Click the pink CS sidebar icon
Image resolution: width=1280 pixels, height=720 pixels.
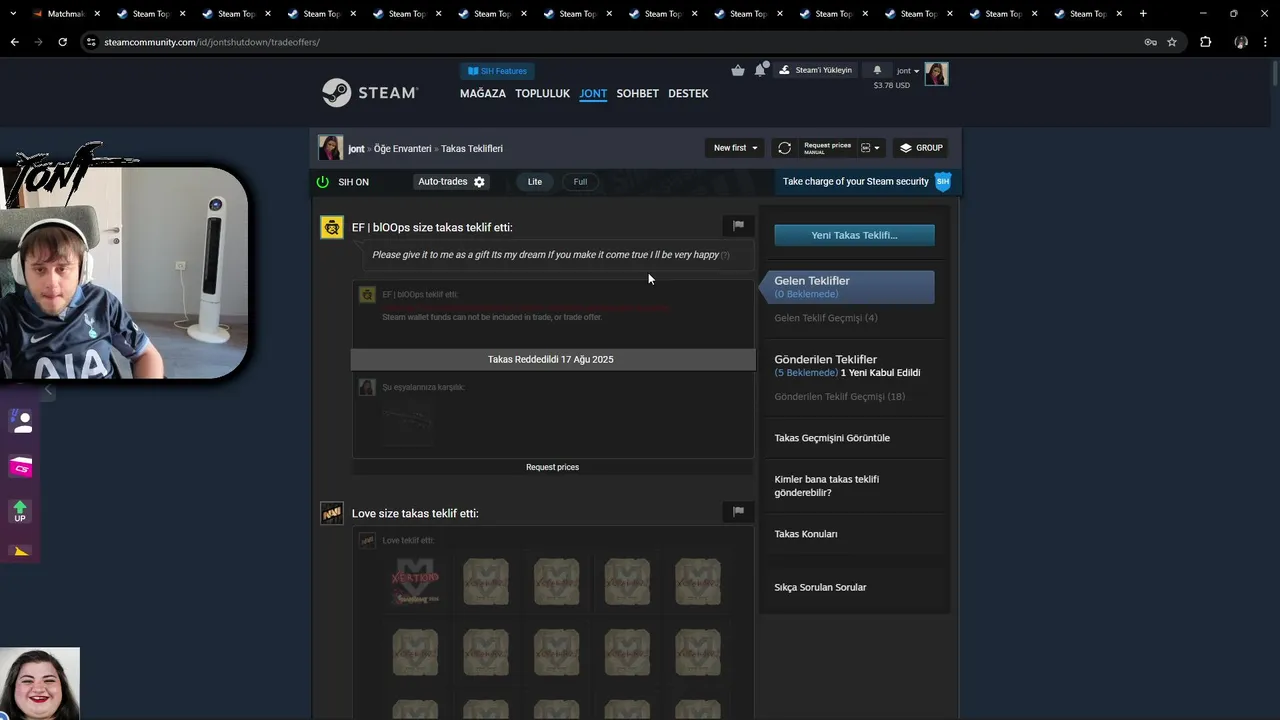(x=20, y=467)
